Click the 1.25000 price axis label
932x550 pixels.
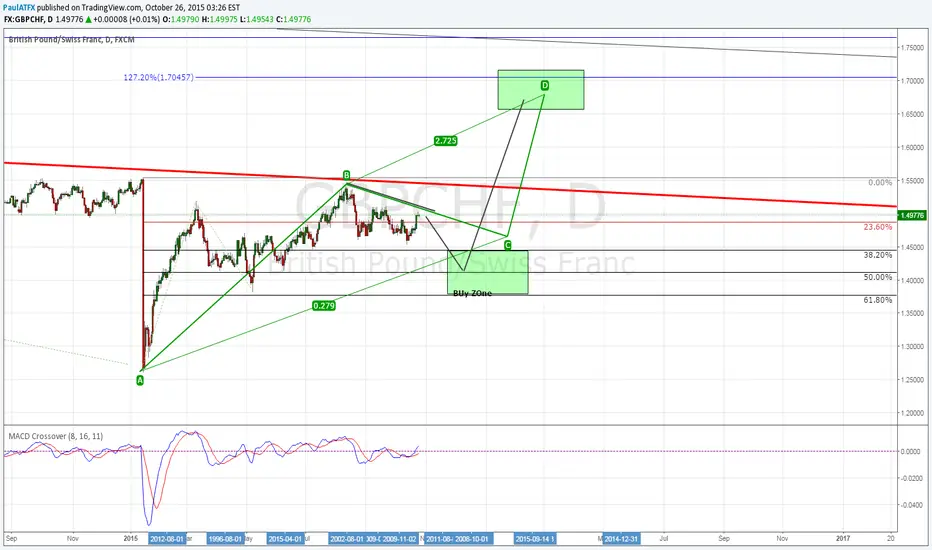(912, 380)
